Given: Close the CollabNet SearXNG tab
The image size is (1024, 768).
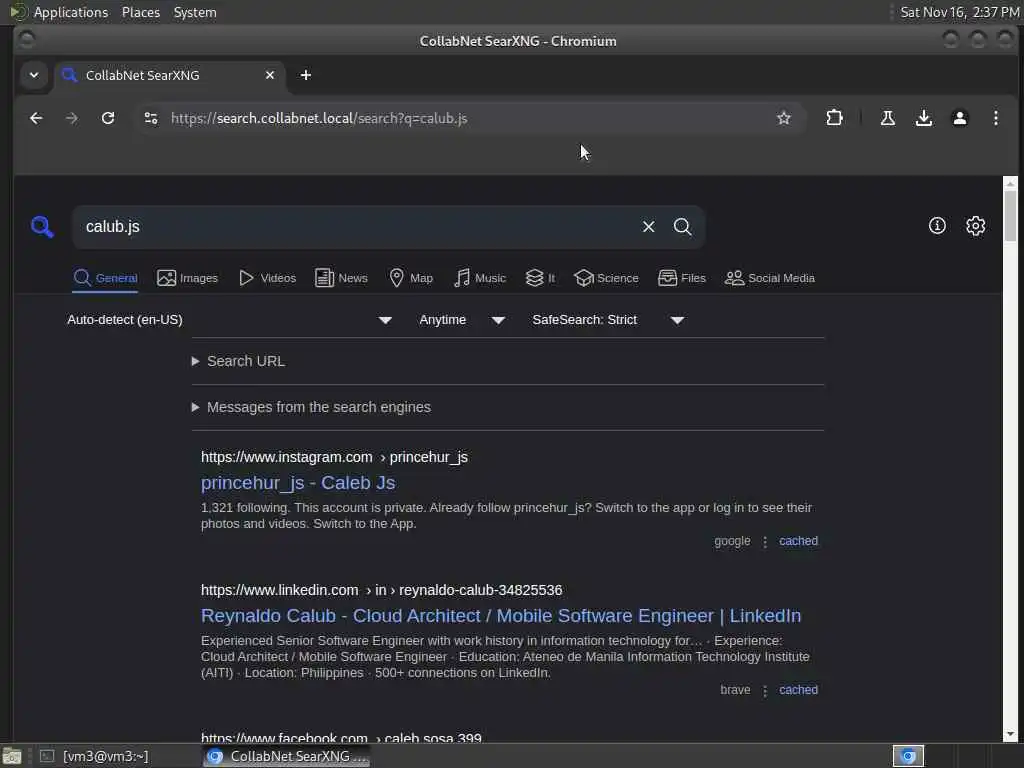Looking at the screenshot, I should [x=270, y=75].
